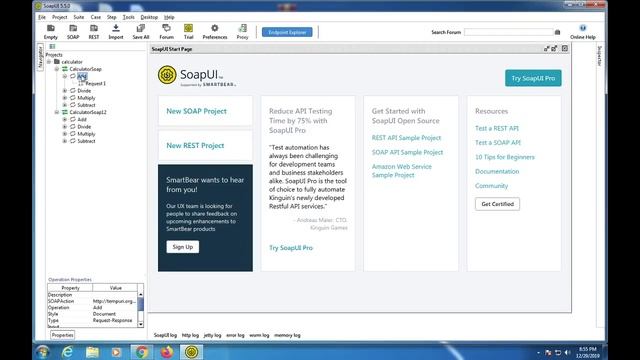Click New SOAP Project link
This screenshot has width=640, height=360.
coord(196,111)
